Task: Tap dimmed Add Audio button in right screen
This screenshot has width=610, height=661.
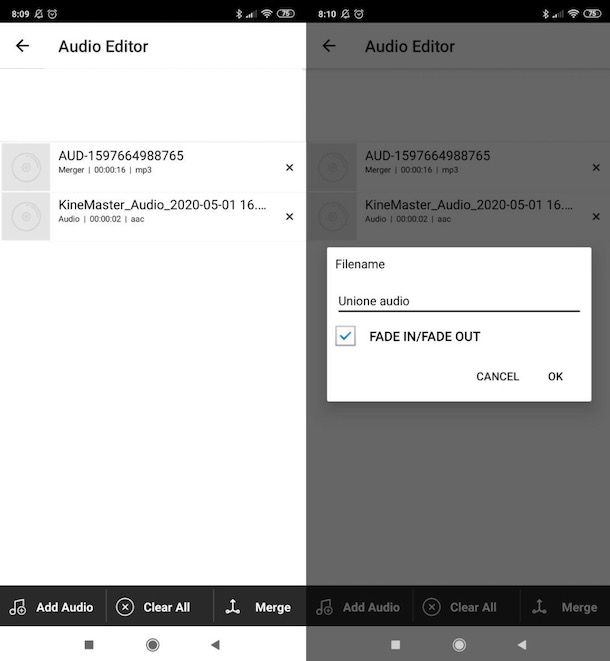Action: (358, 607)
